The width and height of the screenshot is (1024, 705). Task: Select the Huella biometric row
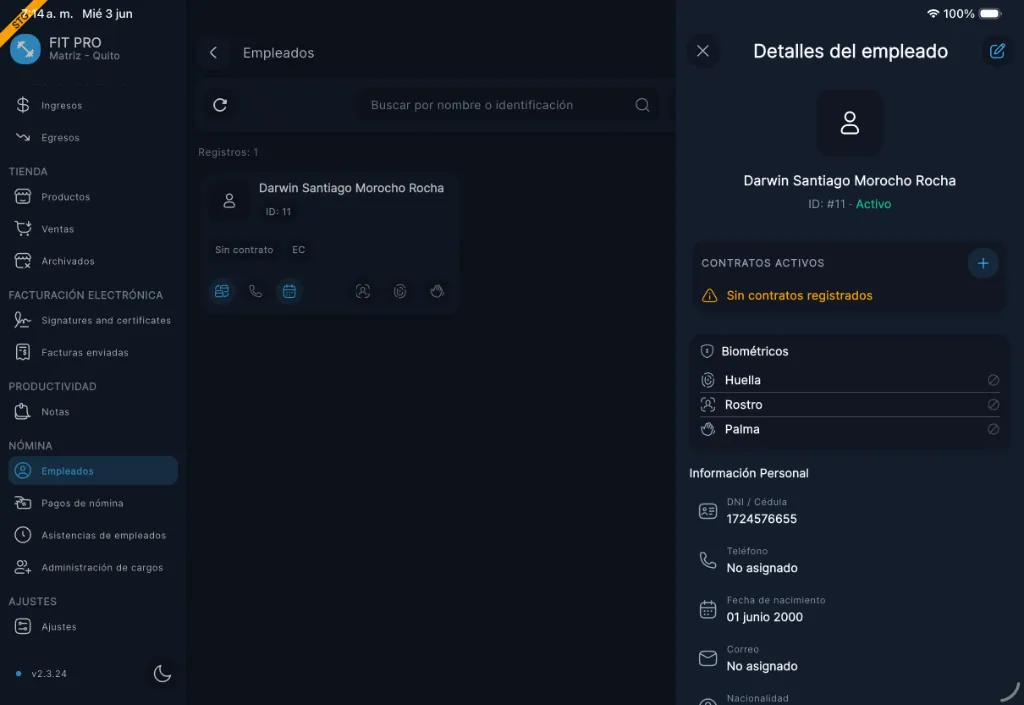coord(850,380)
